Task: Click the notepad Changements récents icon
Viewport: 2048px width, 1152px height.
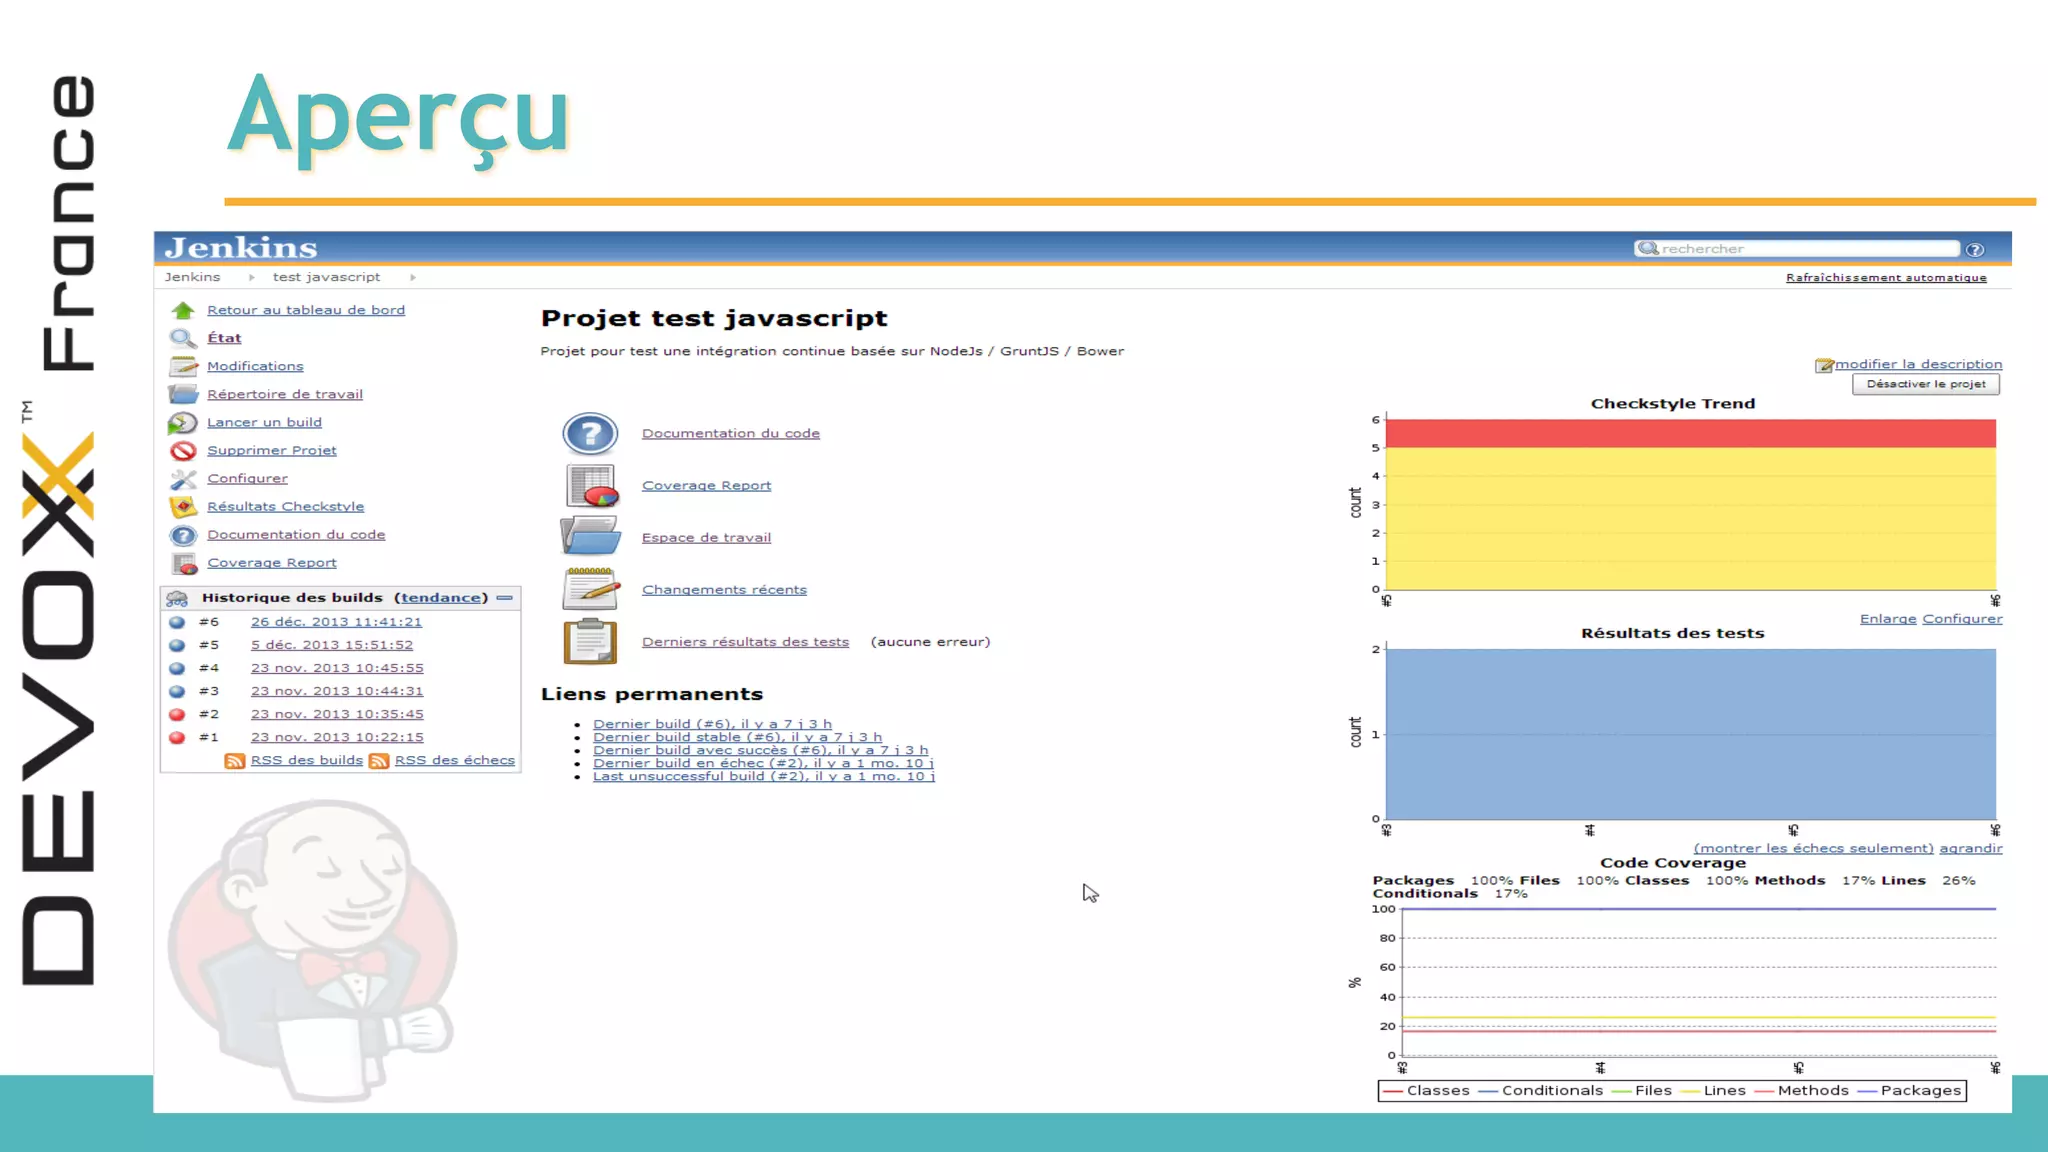Action: click(590, 589)
